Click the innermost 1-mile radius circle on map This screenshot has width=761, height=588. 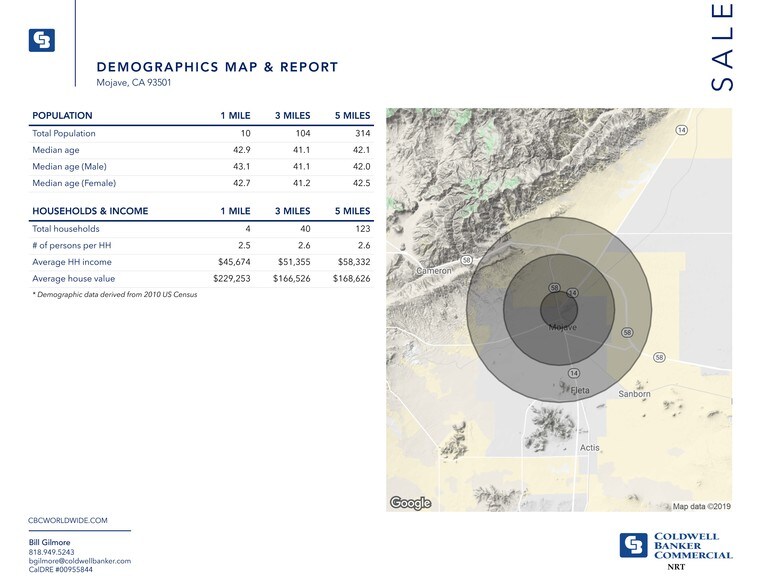tap(559, 310)
